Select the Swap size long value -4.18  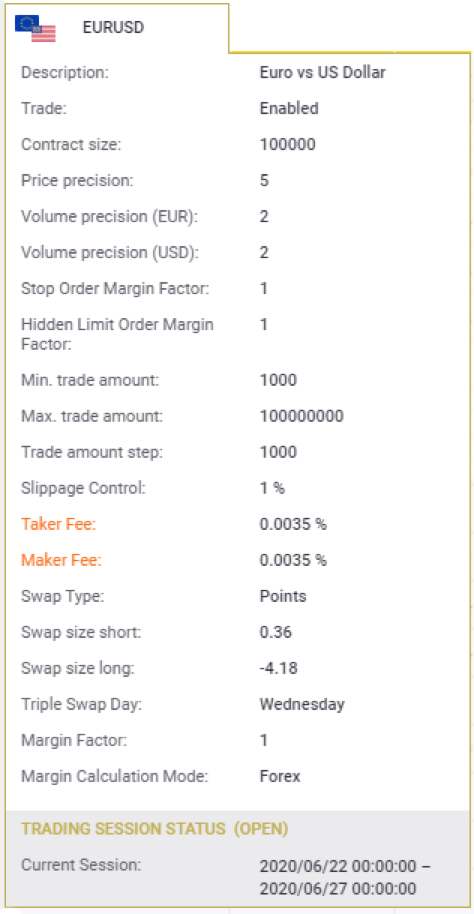point(278,668)
